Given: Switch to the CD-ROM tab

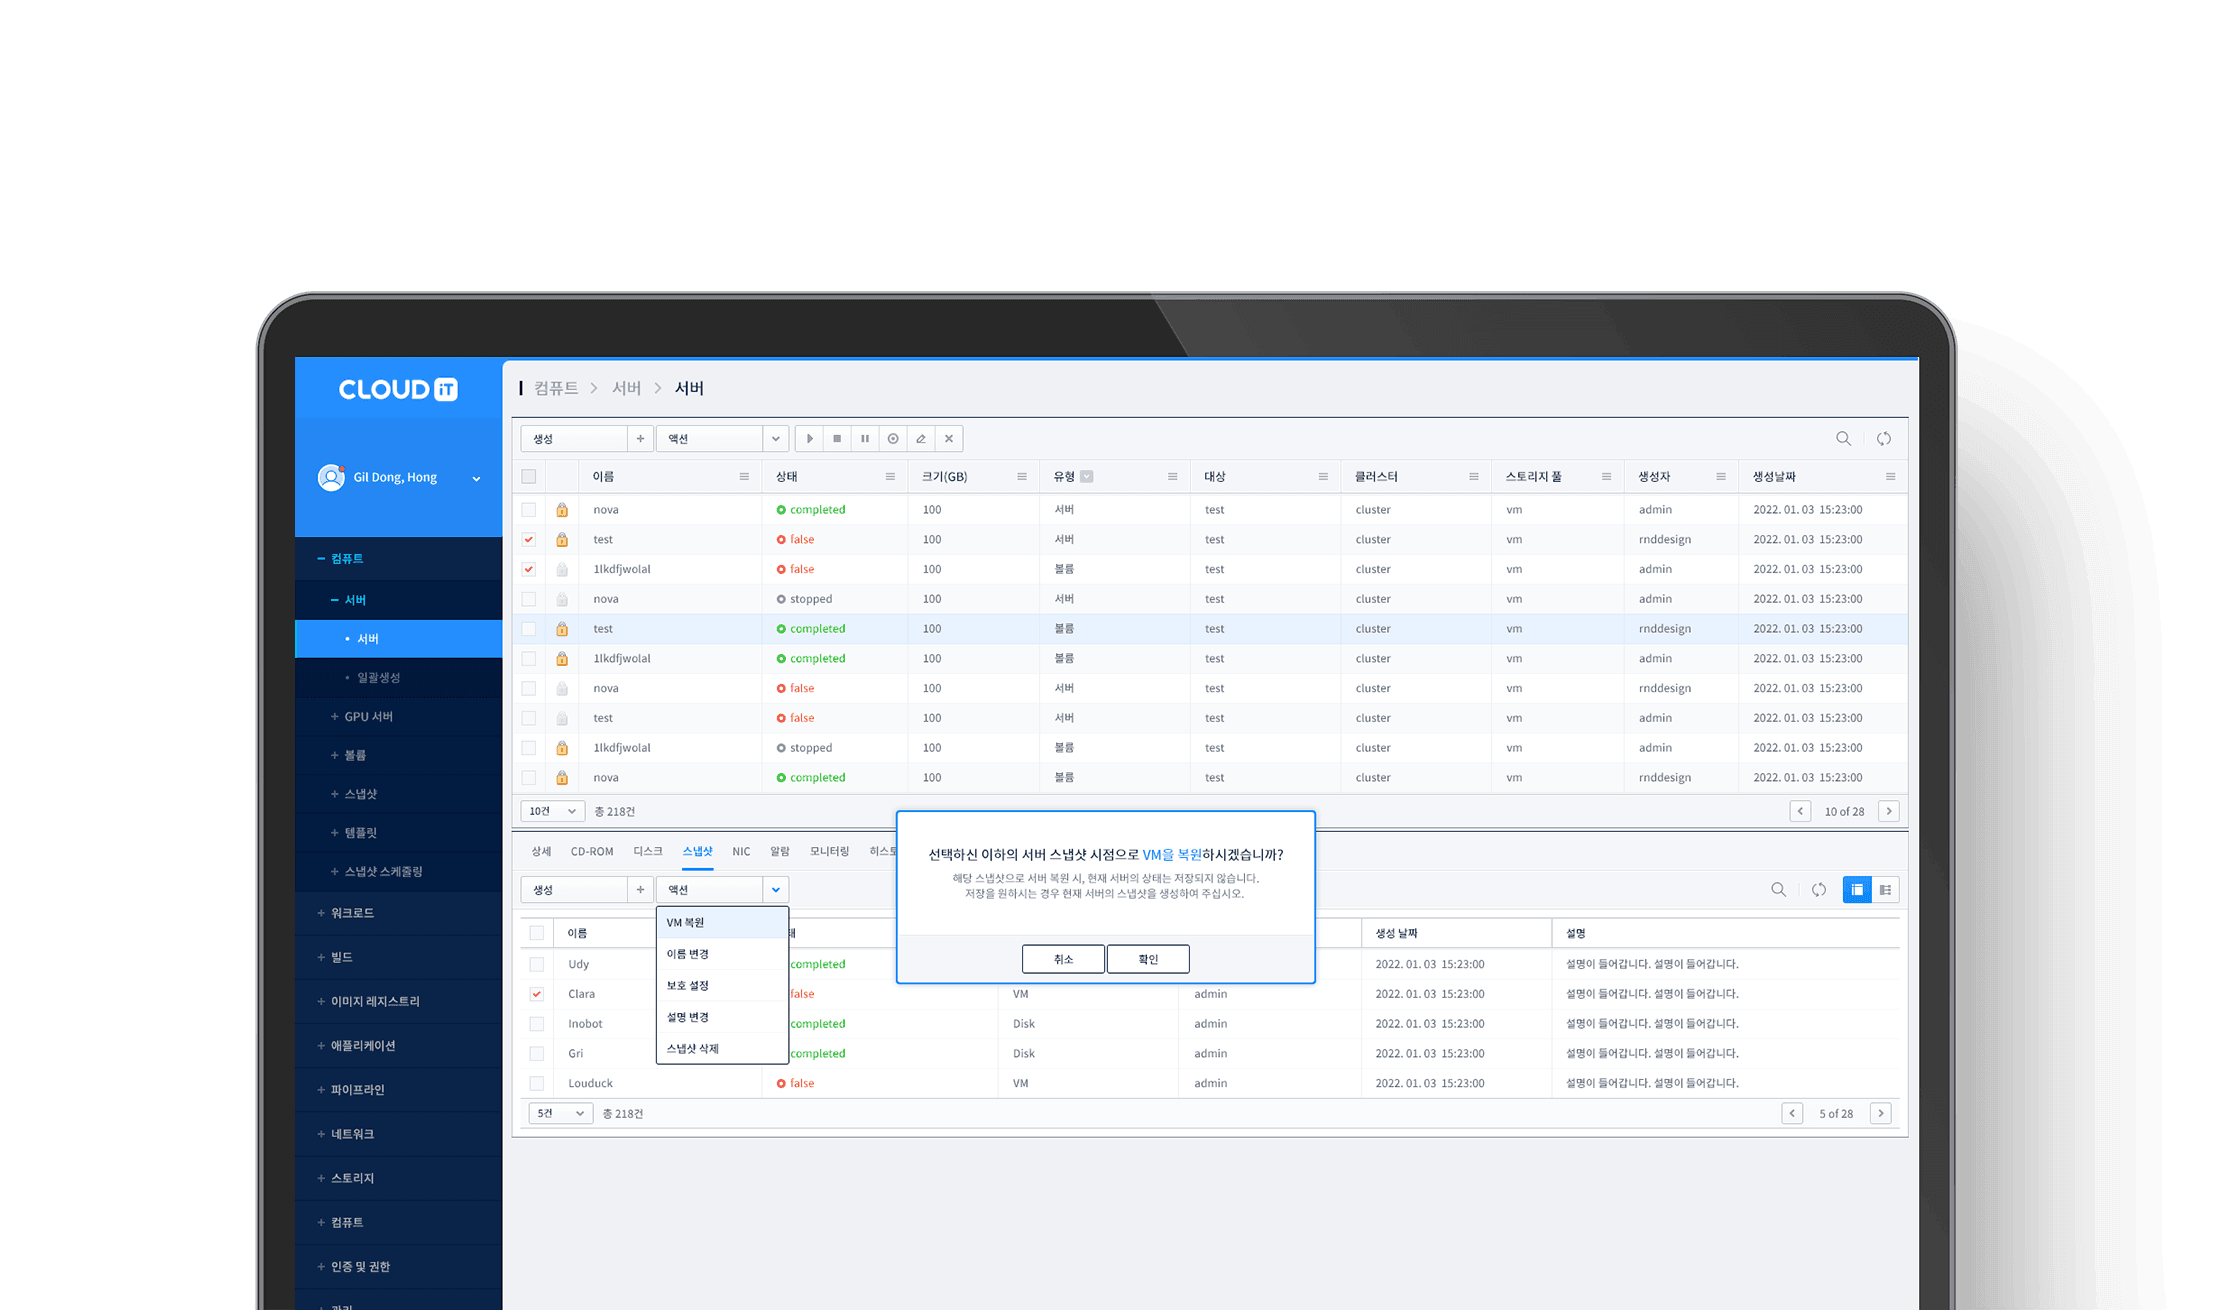Looking at the screenshot, I should [x=592, y=851].
